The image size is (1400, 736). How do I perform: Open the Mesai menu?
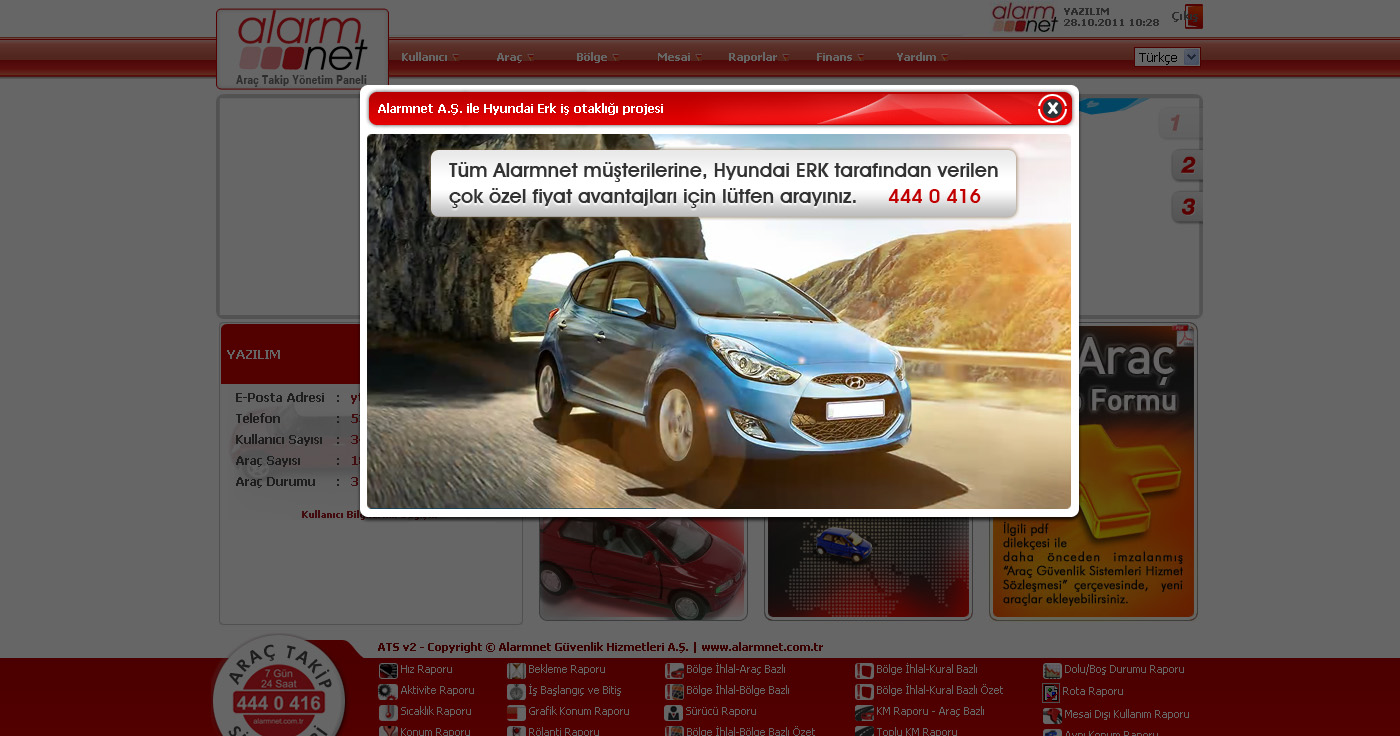[x=679, y=57]
